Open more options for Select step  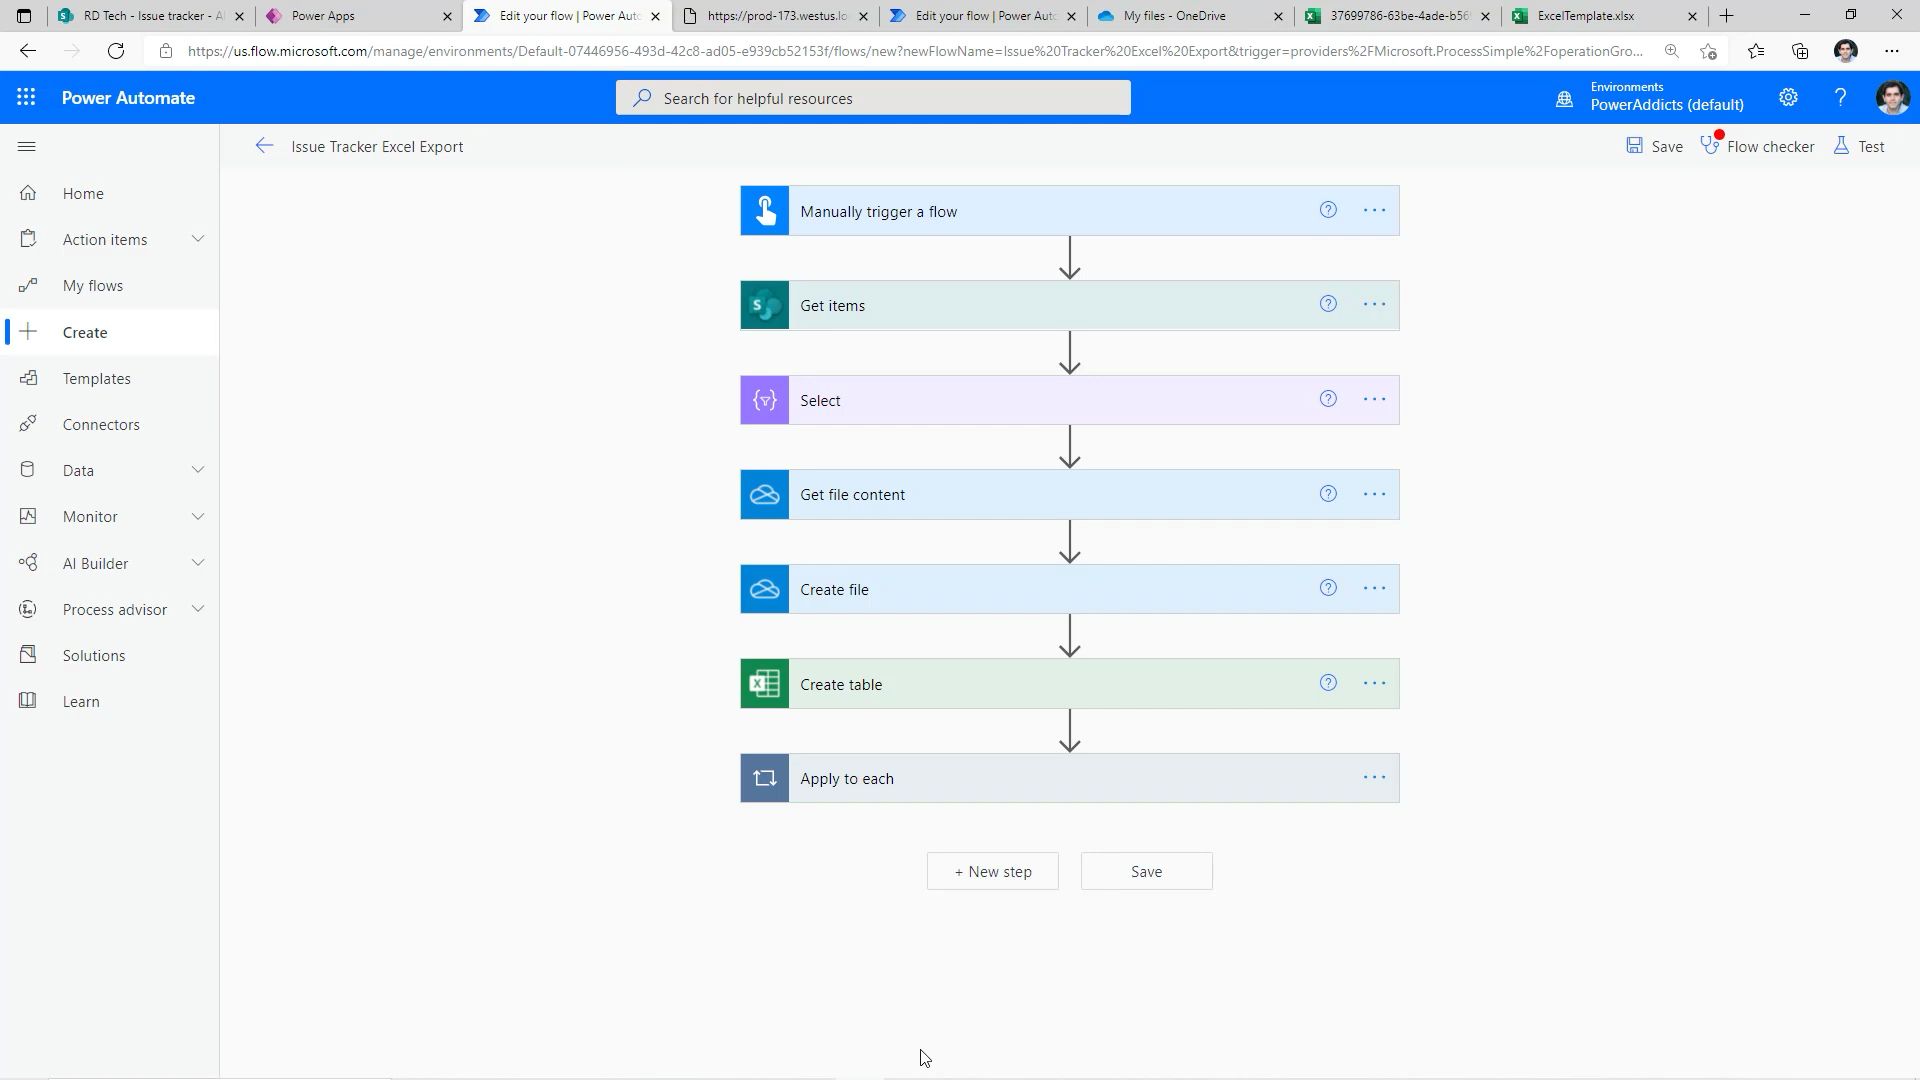tap(1375, 399)
